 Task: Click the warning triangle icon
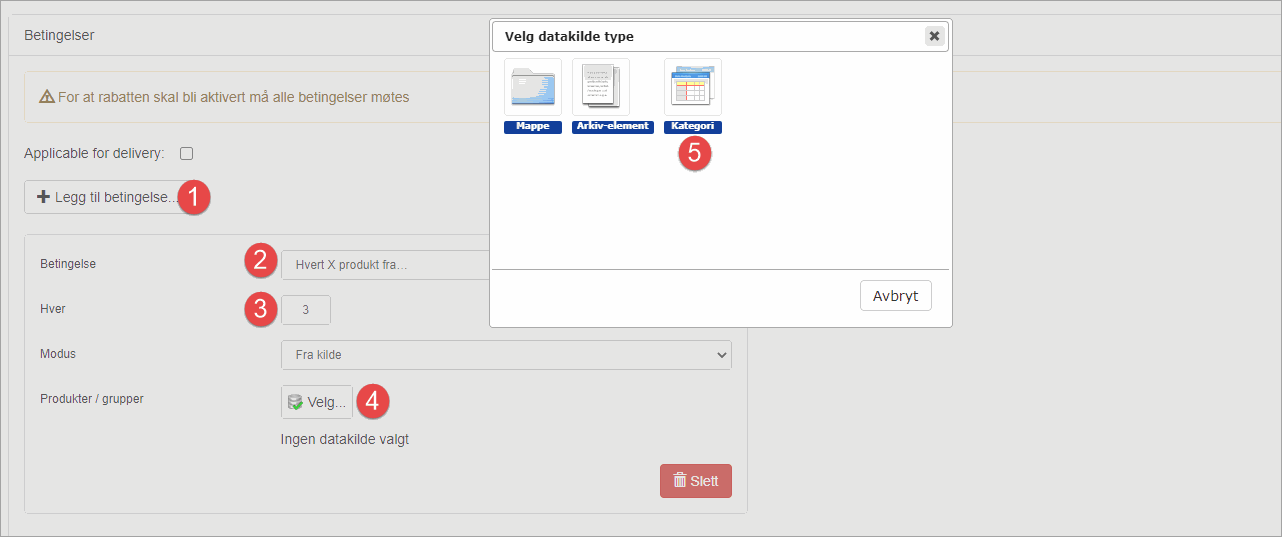tap(46, 98)
